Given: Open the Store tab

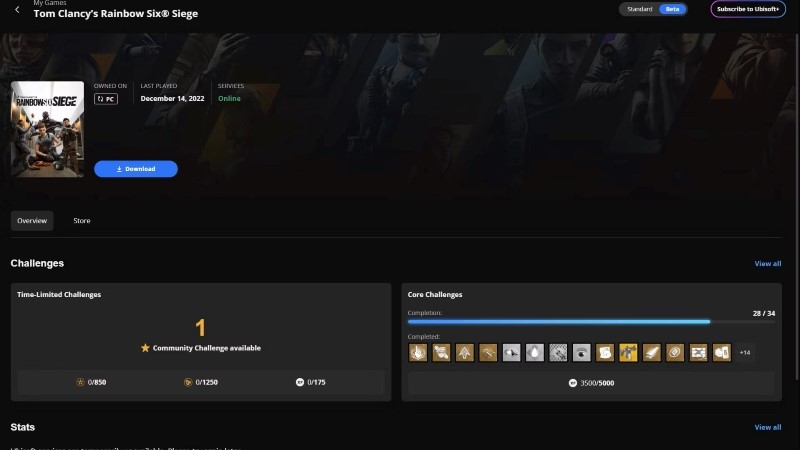Looking at the screenshot, I should click(x=82, y=221).
